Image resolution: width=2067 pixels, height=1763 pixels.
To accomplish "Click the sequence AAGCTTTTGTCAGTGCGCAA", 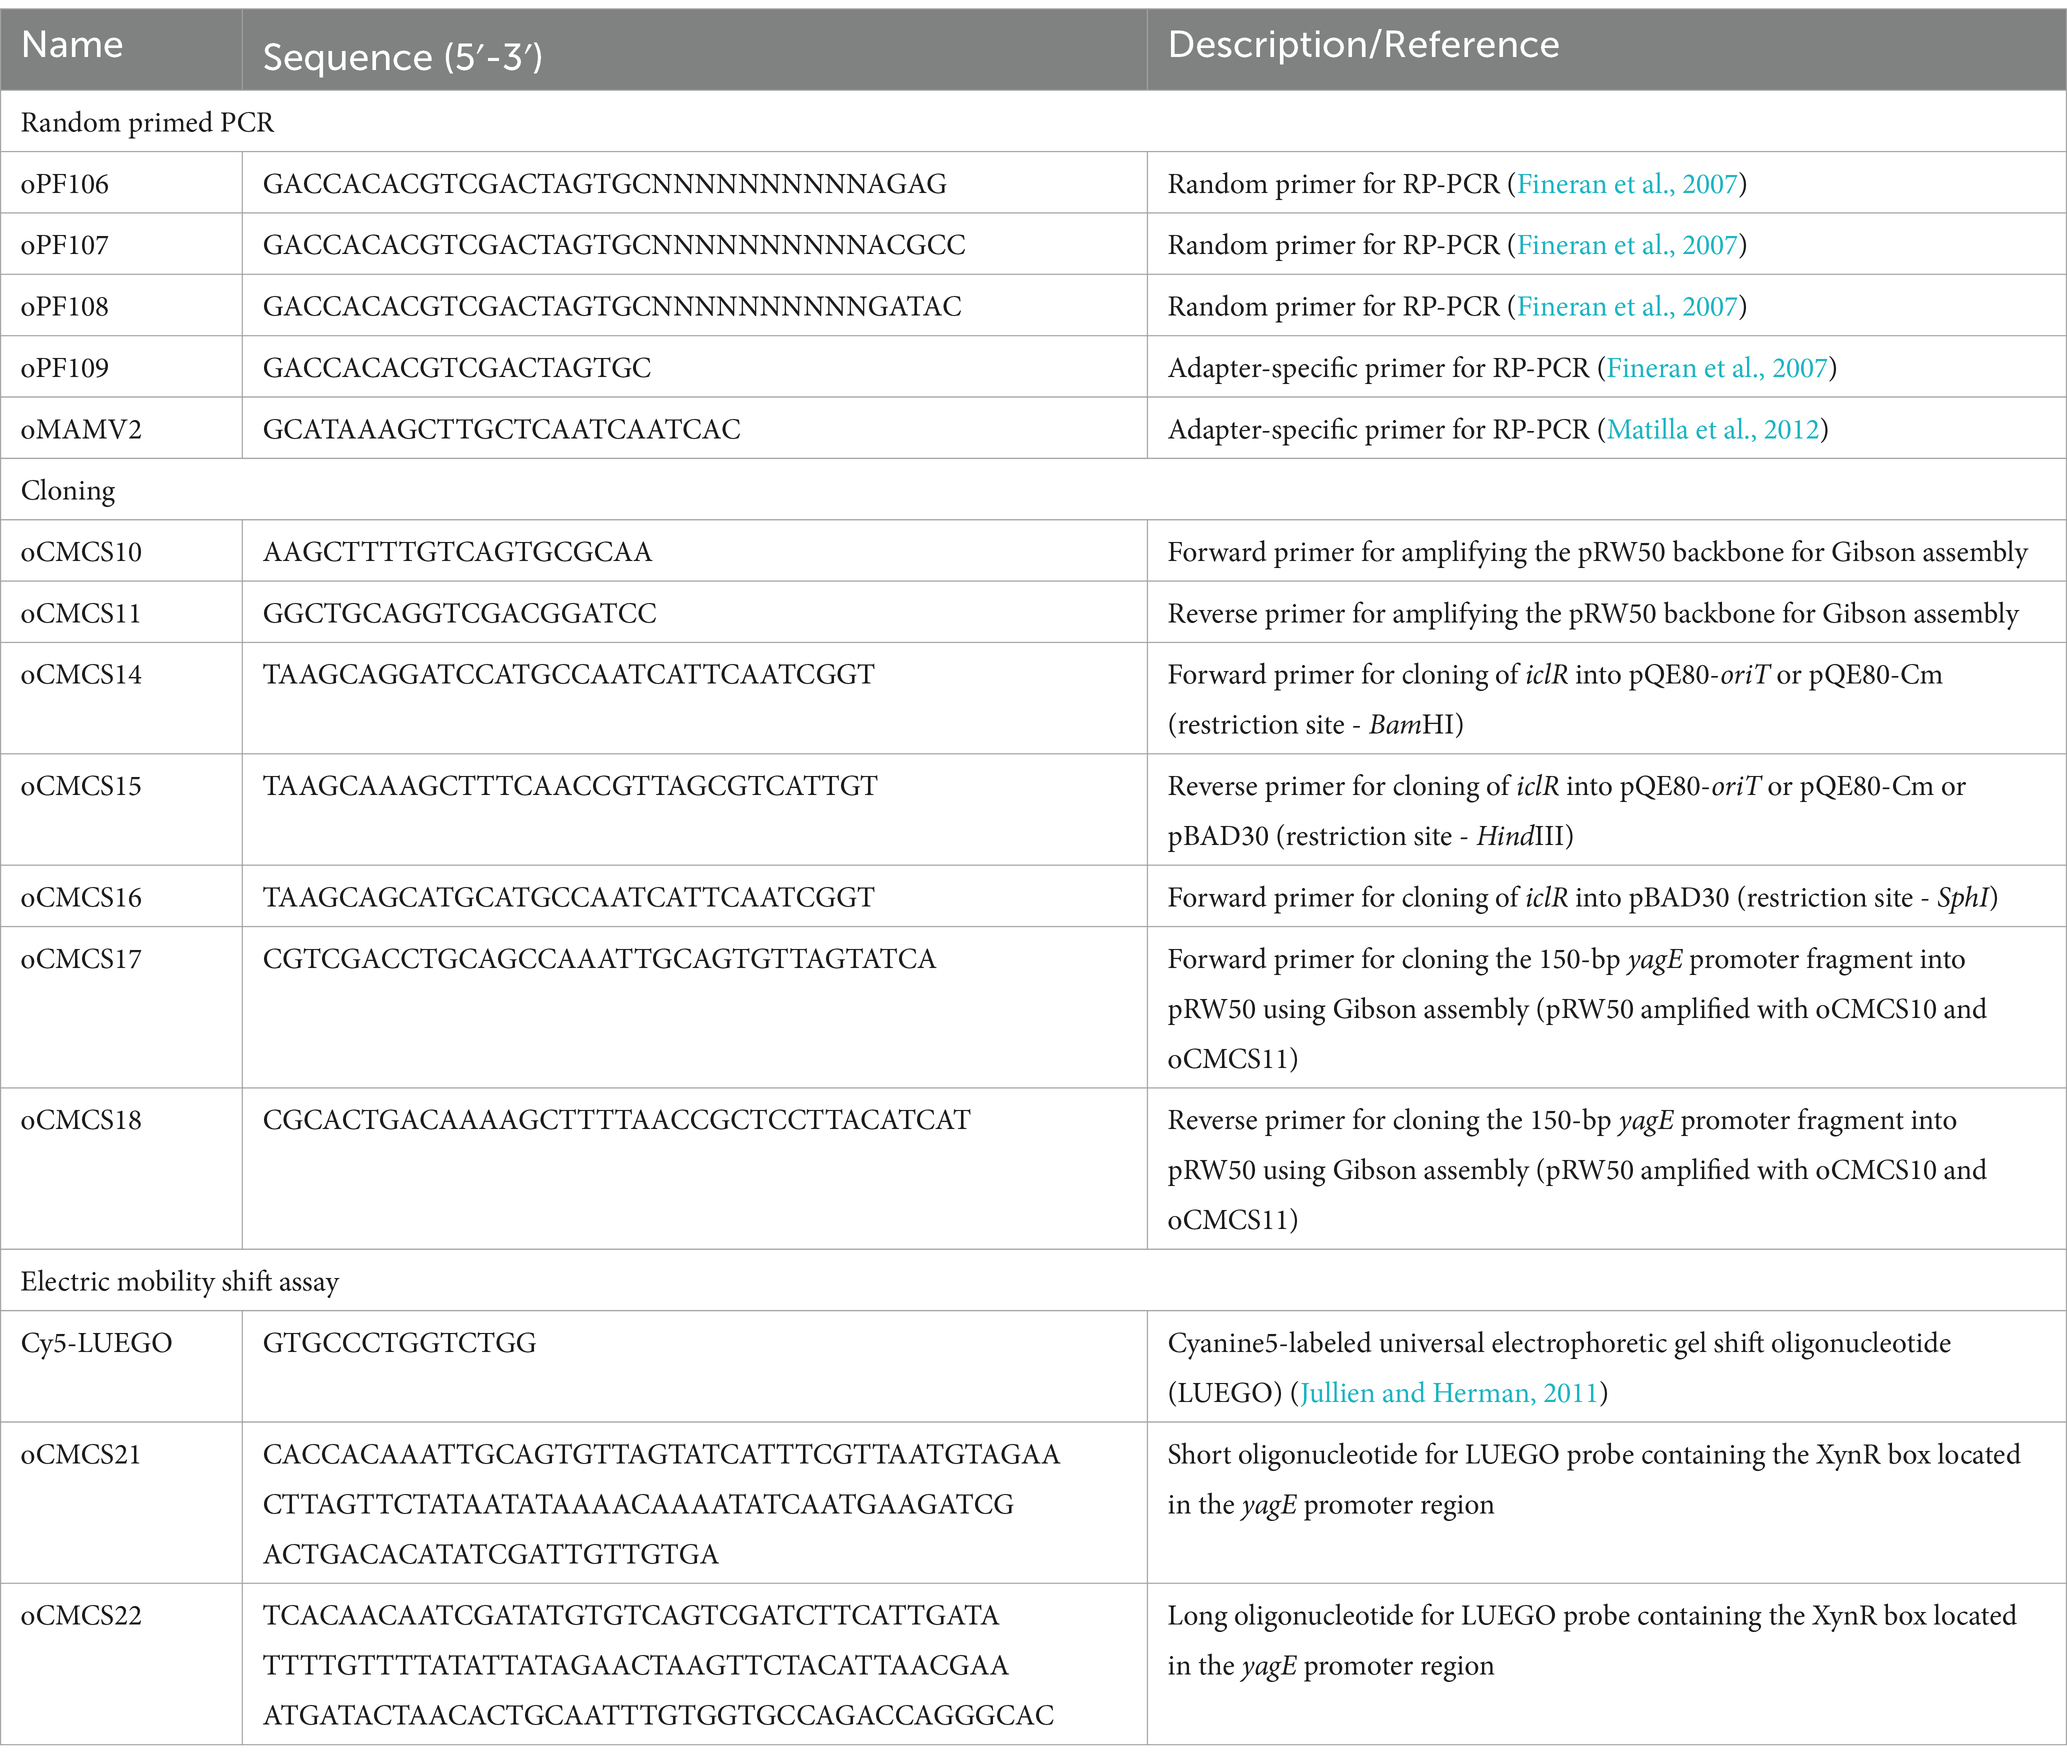I will click(x=457, y=552).
